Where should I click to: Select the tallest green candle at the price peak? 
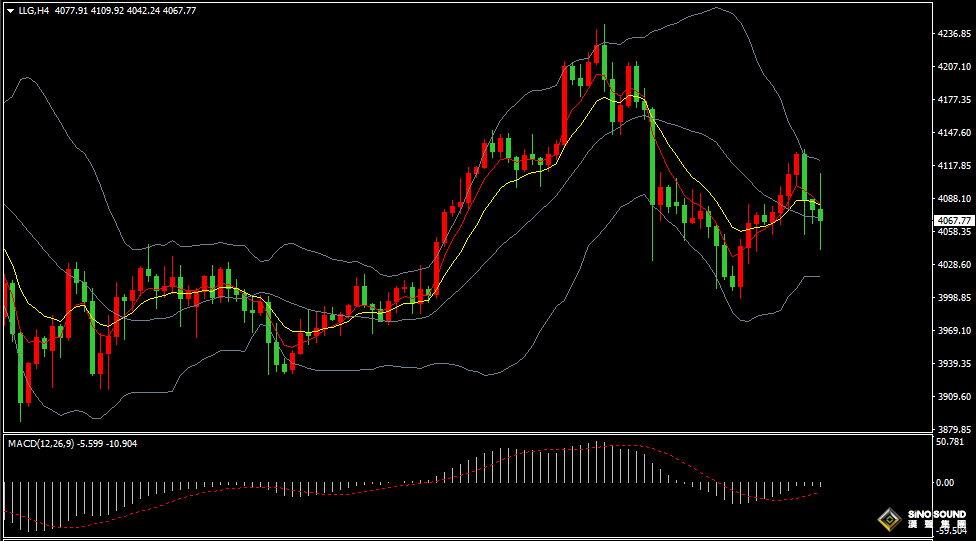point(604,58)
